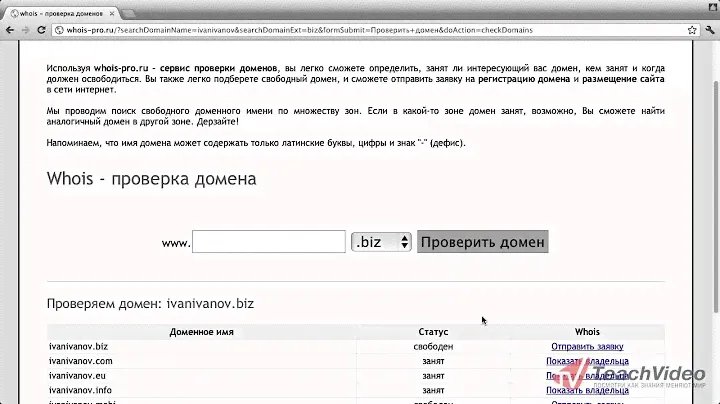Click the browser Back arrow button
The height and width of the screenshot is (404, 720).
(x=10, y=31)
